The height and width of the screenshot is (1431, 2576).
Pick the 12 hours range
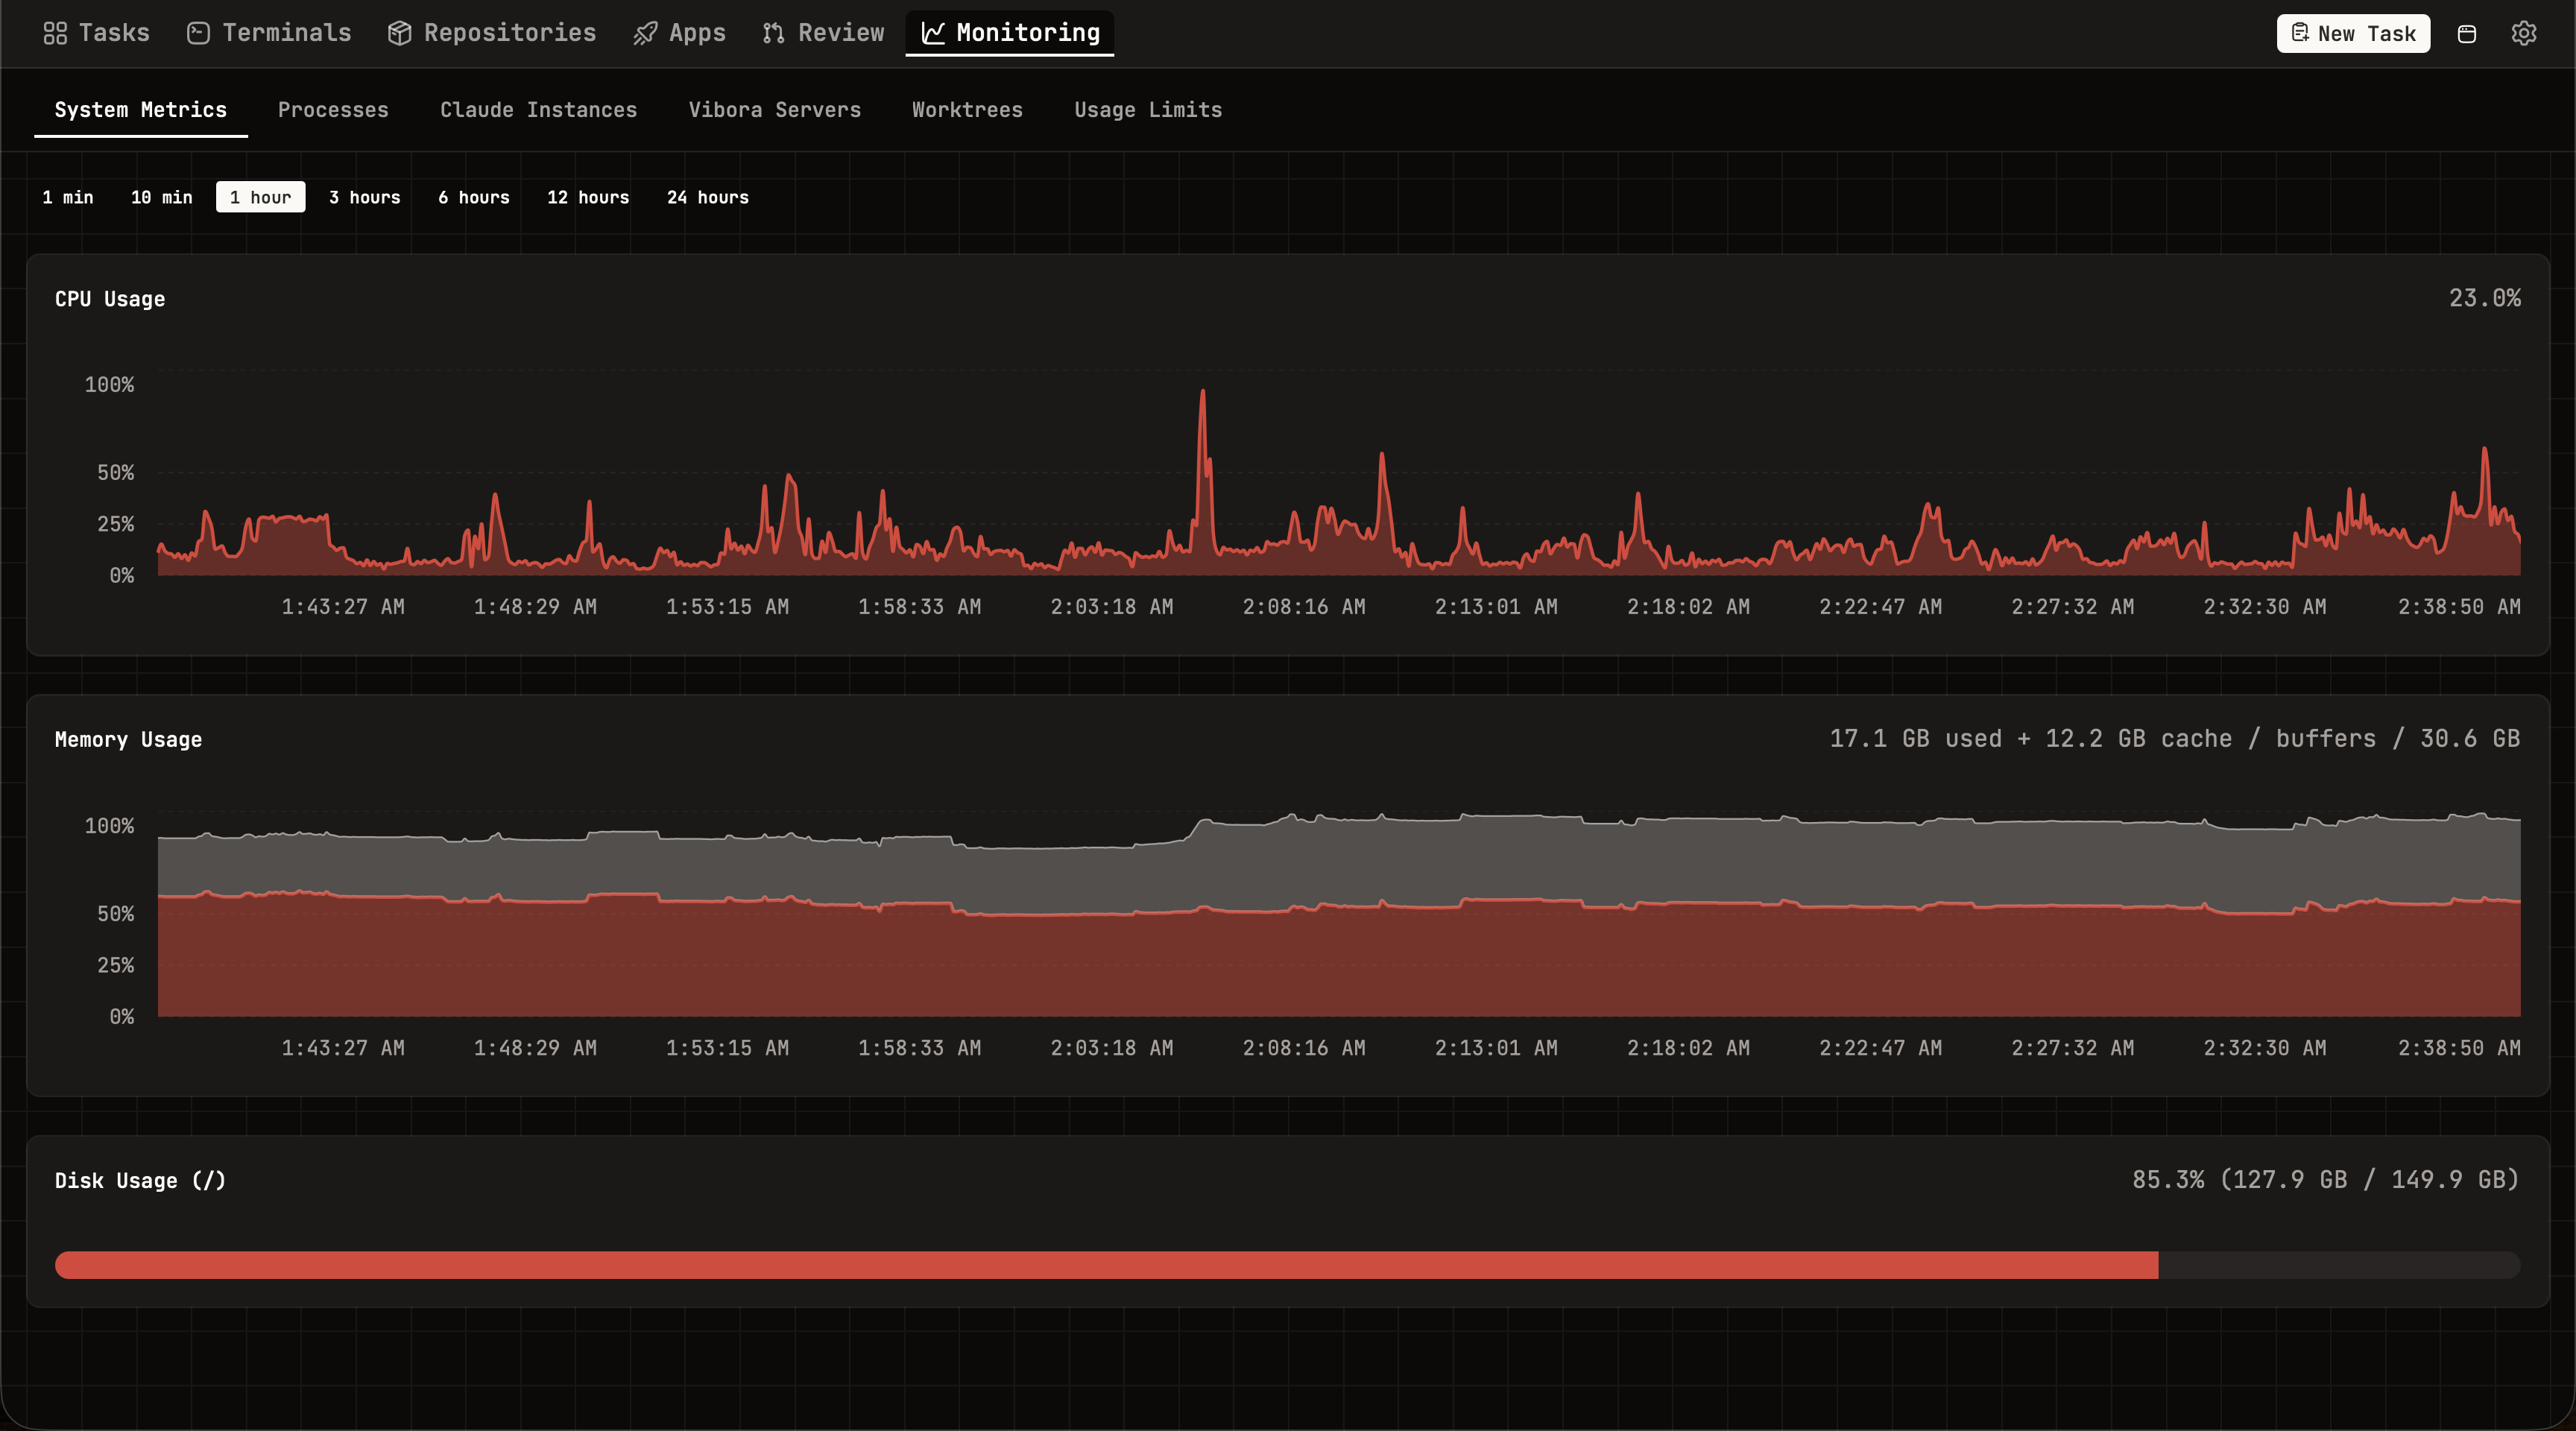(588, 197)
